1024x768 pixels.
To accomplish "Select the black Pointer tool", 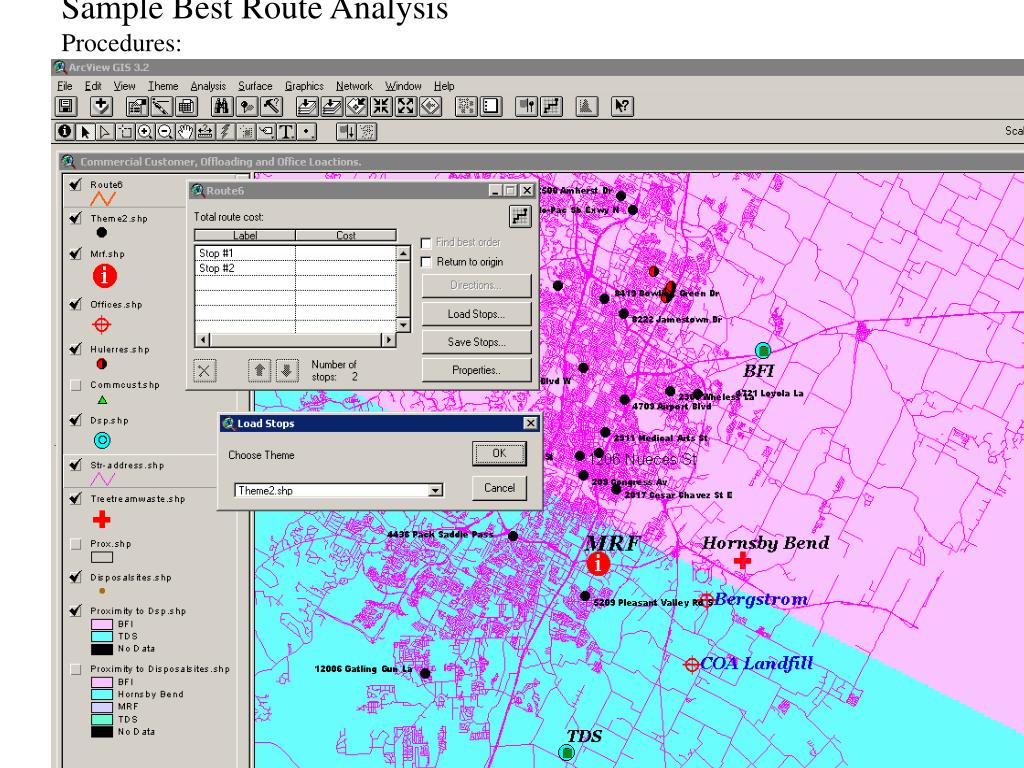I will tap(85, 131).
